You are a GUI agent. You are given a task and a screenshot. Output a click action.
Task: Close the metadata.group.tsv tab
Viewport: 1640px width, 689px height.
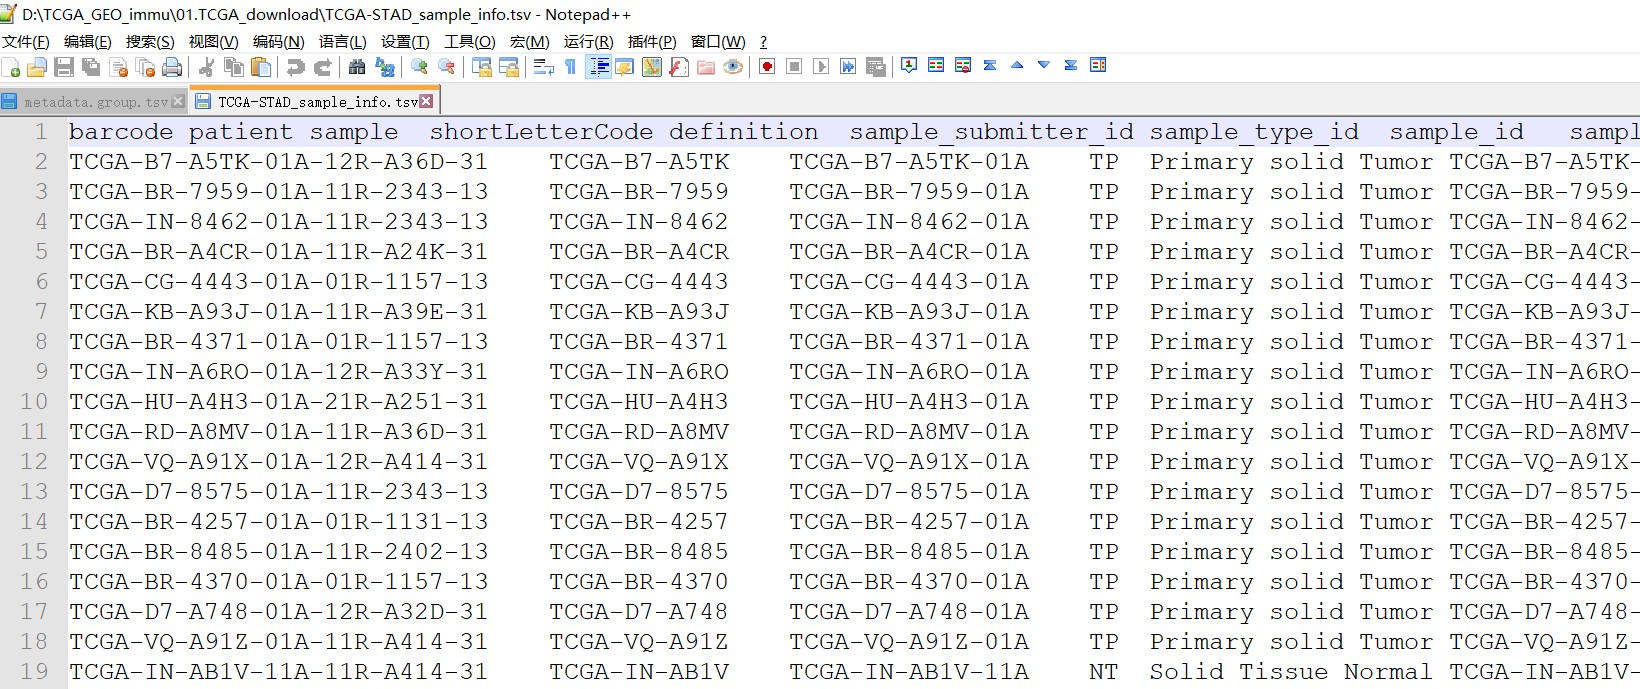coord(178,102)
